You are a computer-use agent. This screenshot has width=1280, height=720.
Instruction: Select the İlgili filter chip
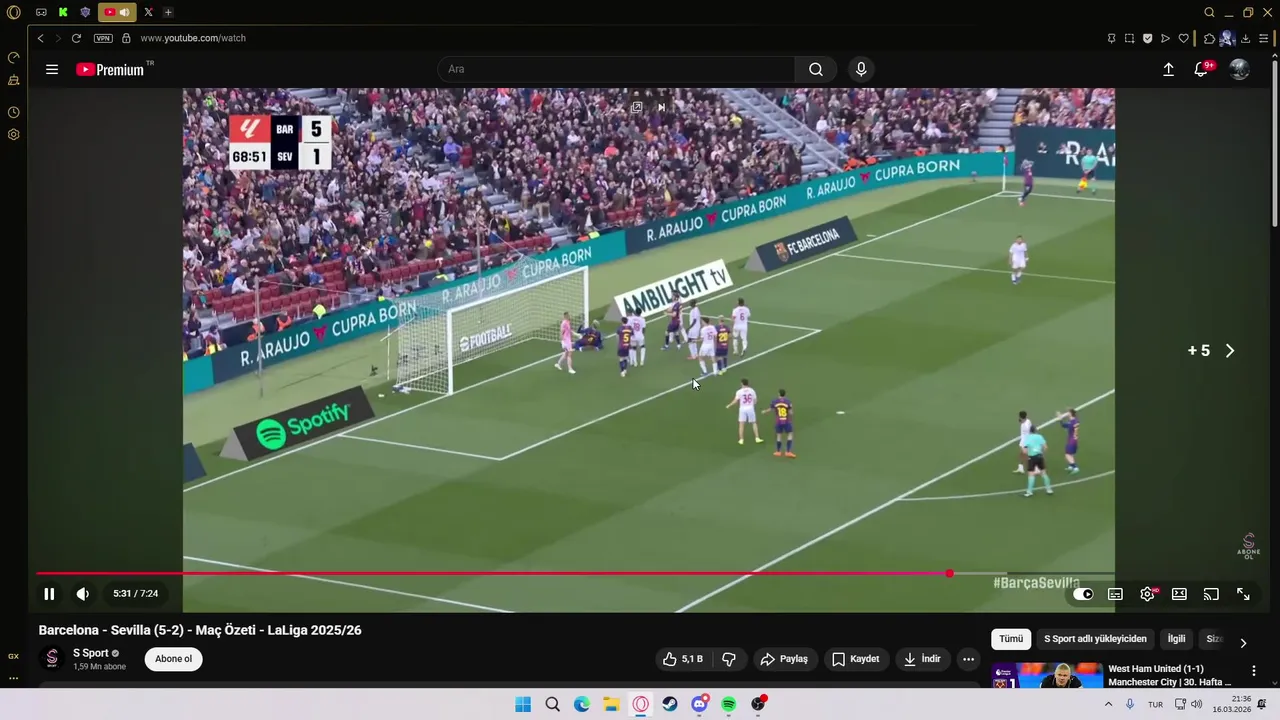pyautogui.click(x=1177, y=639)
